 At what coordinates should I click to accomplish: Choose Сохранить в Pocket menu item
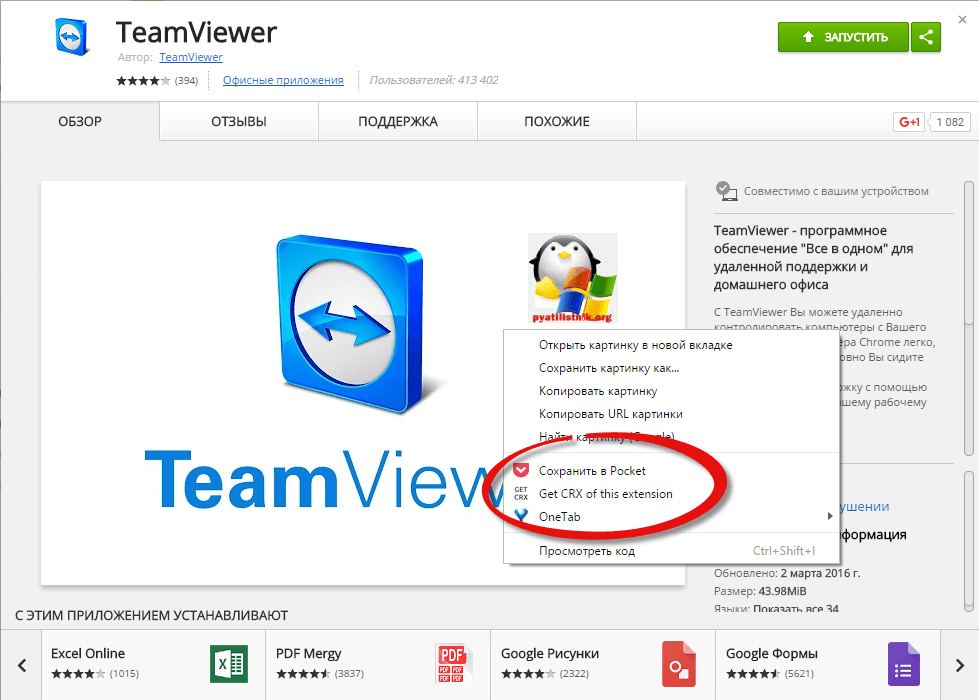click(672, 471)
